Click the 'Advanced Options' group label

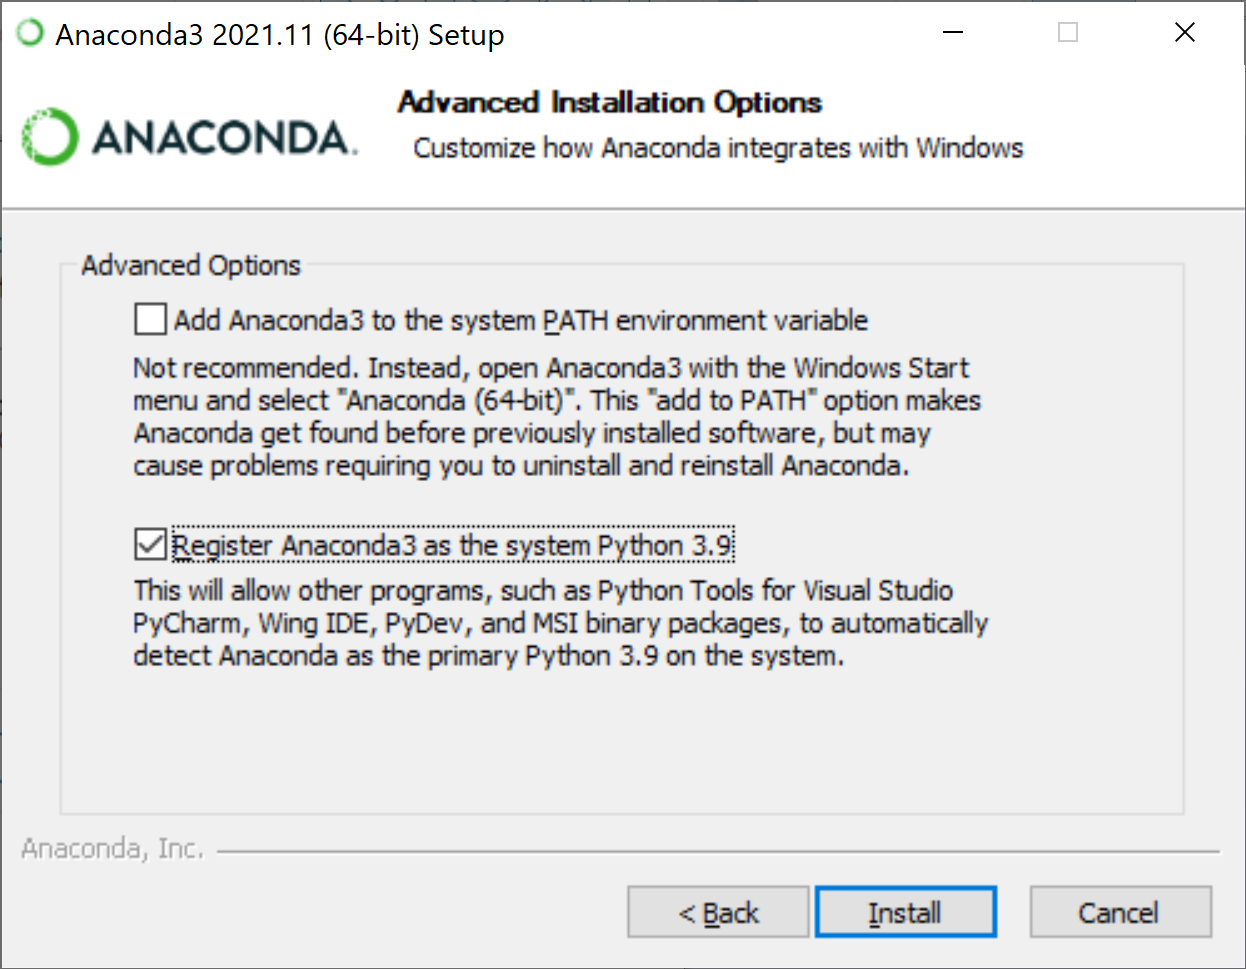pyautogui.click(x=191, y=265)
